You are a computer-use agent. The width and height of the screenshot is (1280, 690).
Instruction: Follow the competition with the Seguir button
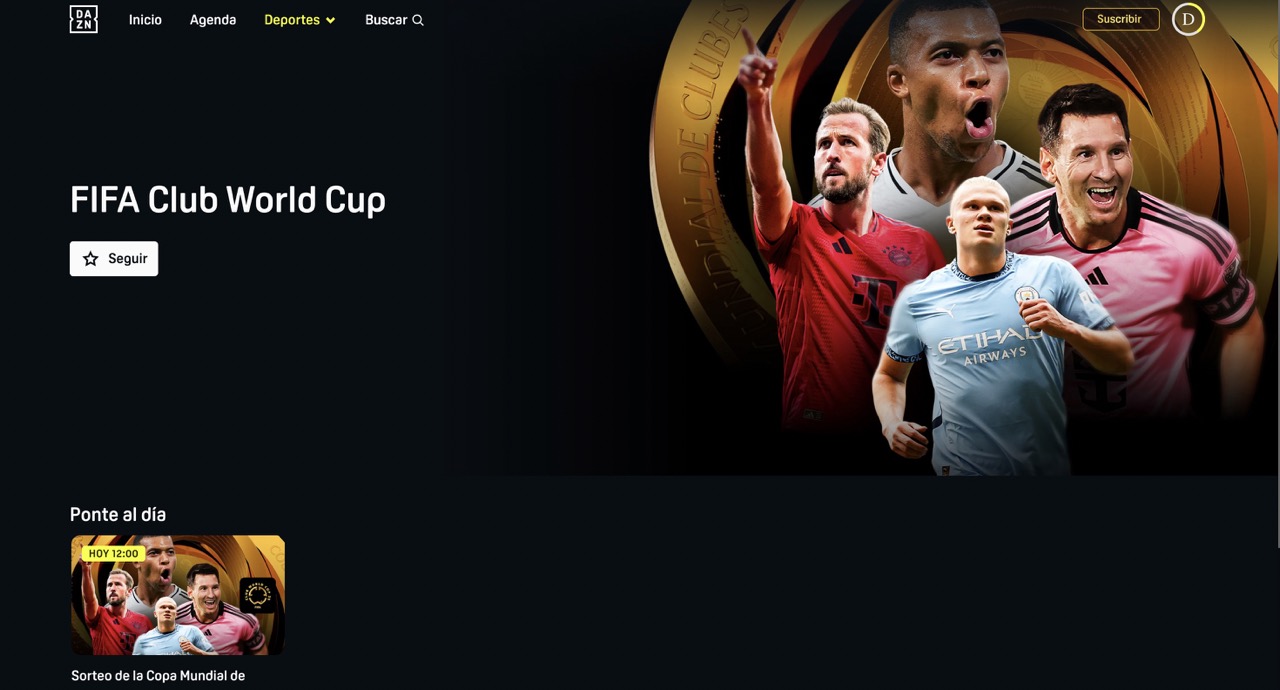[114, 258]
